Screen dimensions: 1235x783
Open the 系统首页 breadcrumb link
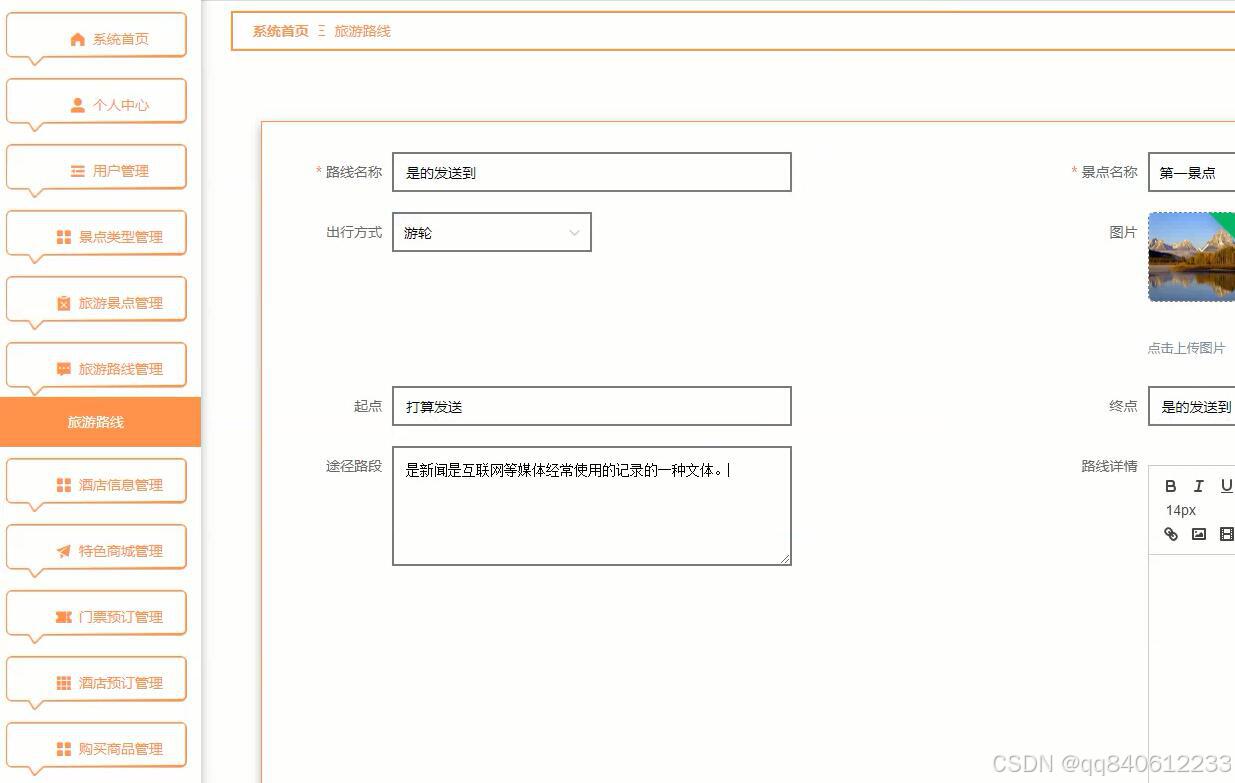(279, 31)
